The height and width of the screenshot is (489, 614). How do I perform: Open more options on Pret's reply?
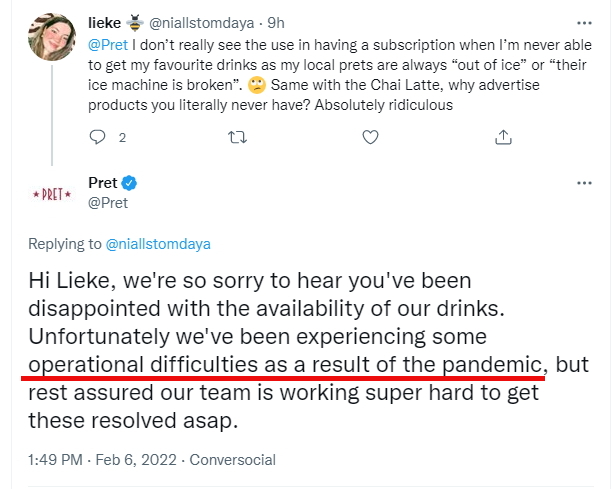(584, 184)
